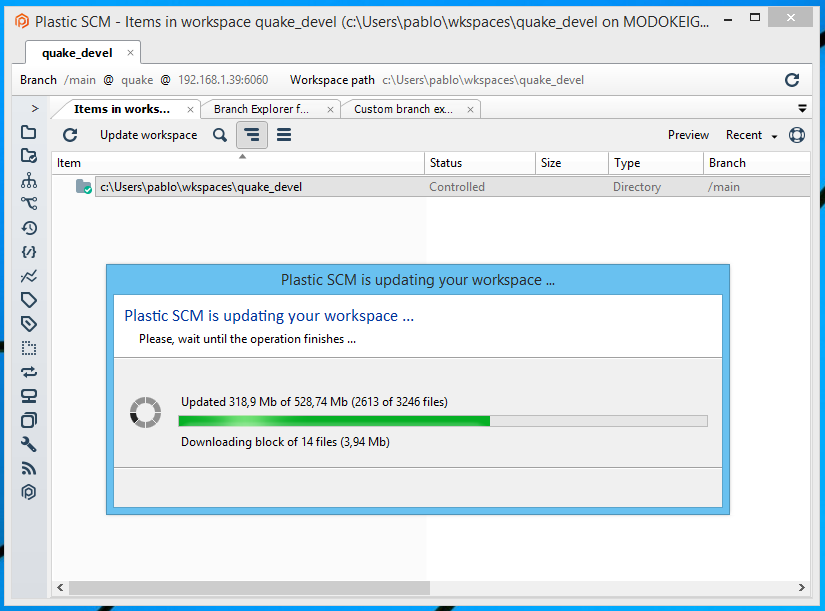This screenshot has height=611, width=825.
Task: Click the "Directory" type cell
Action: 637,187
